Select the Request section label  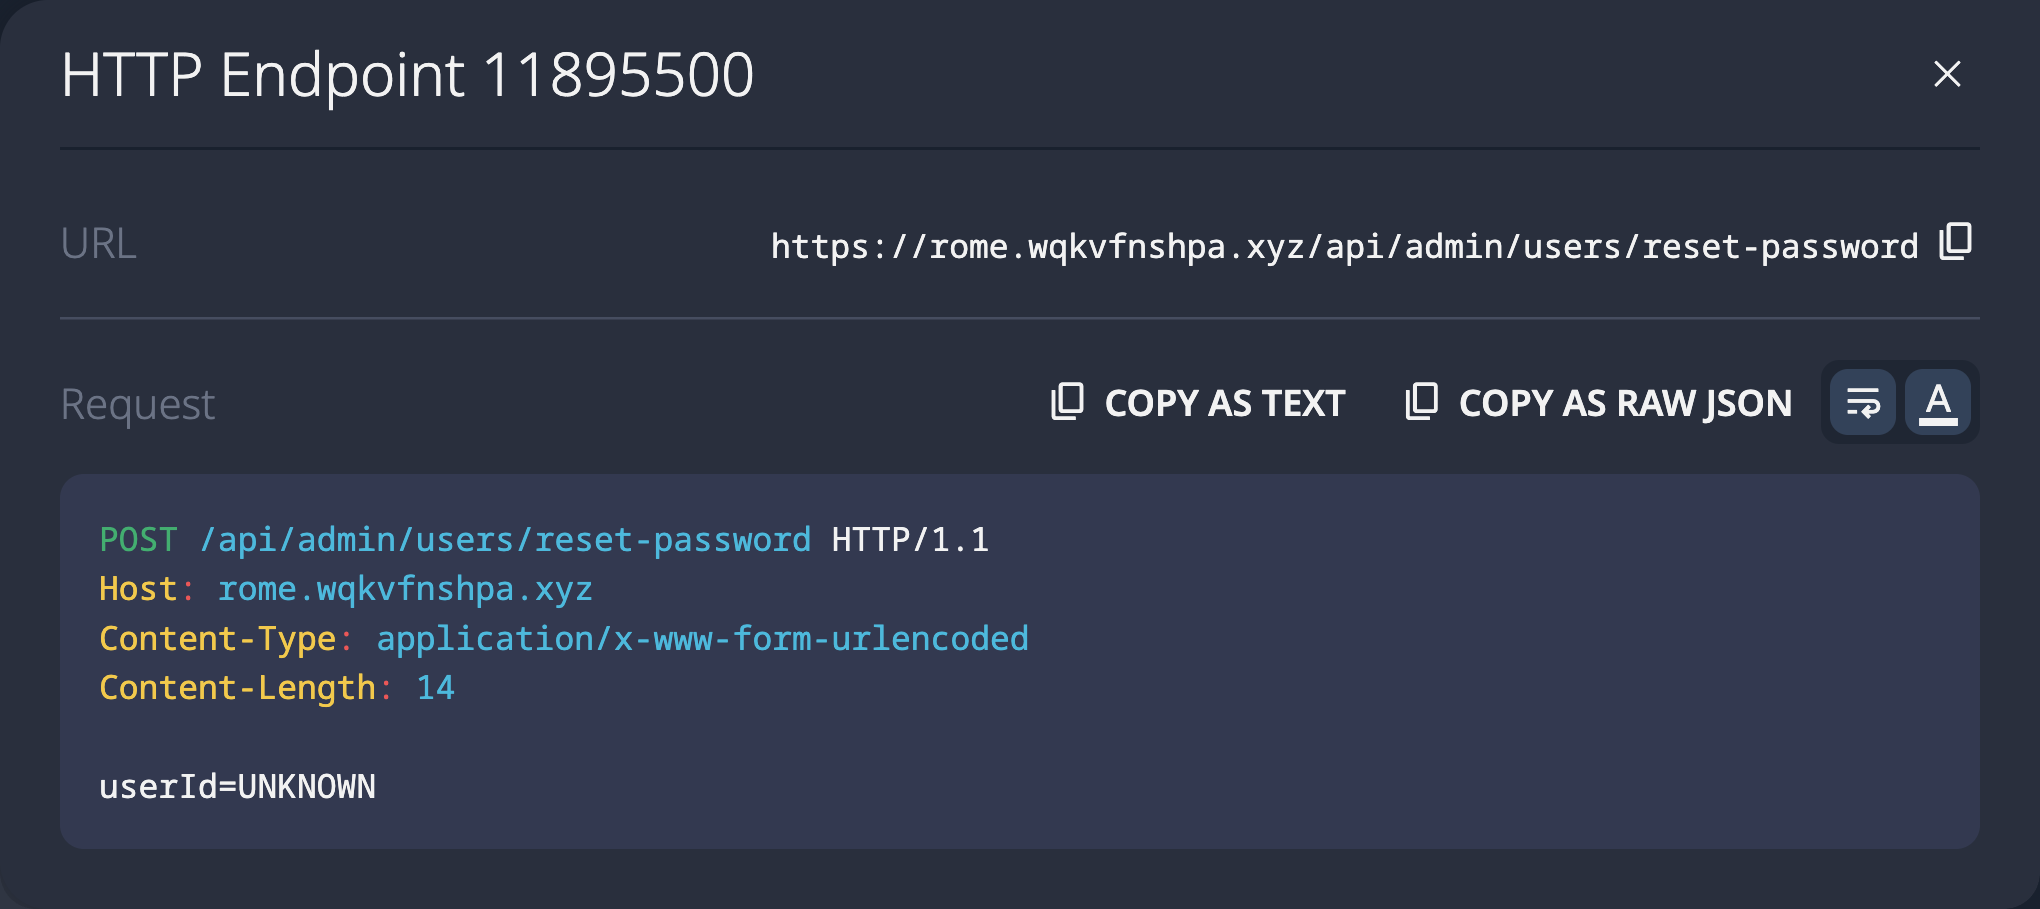click(137, 402)
